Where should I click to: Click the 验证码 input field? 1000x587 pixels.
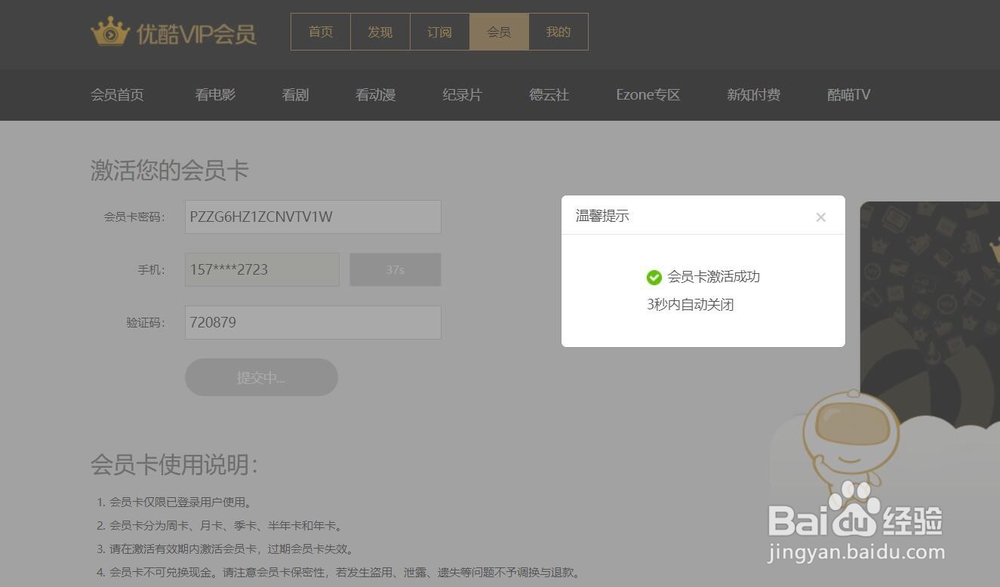[x=313, y=322]
